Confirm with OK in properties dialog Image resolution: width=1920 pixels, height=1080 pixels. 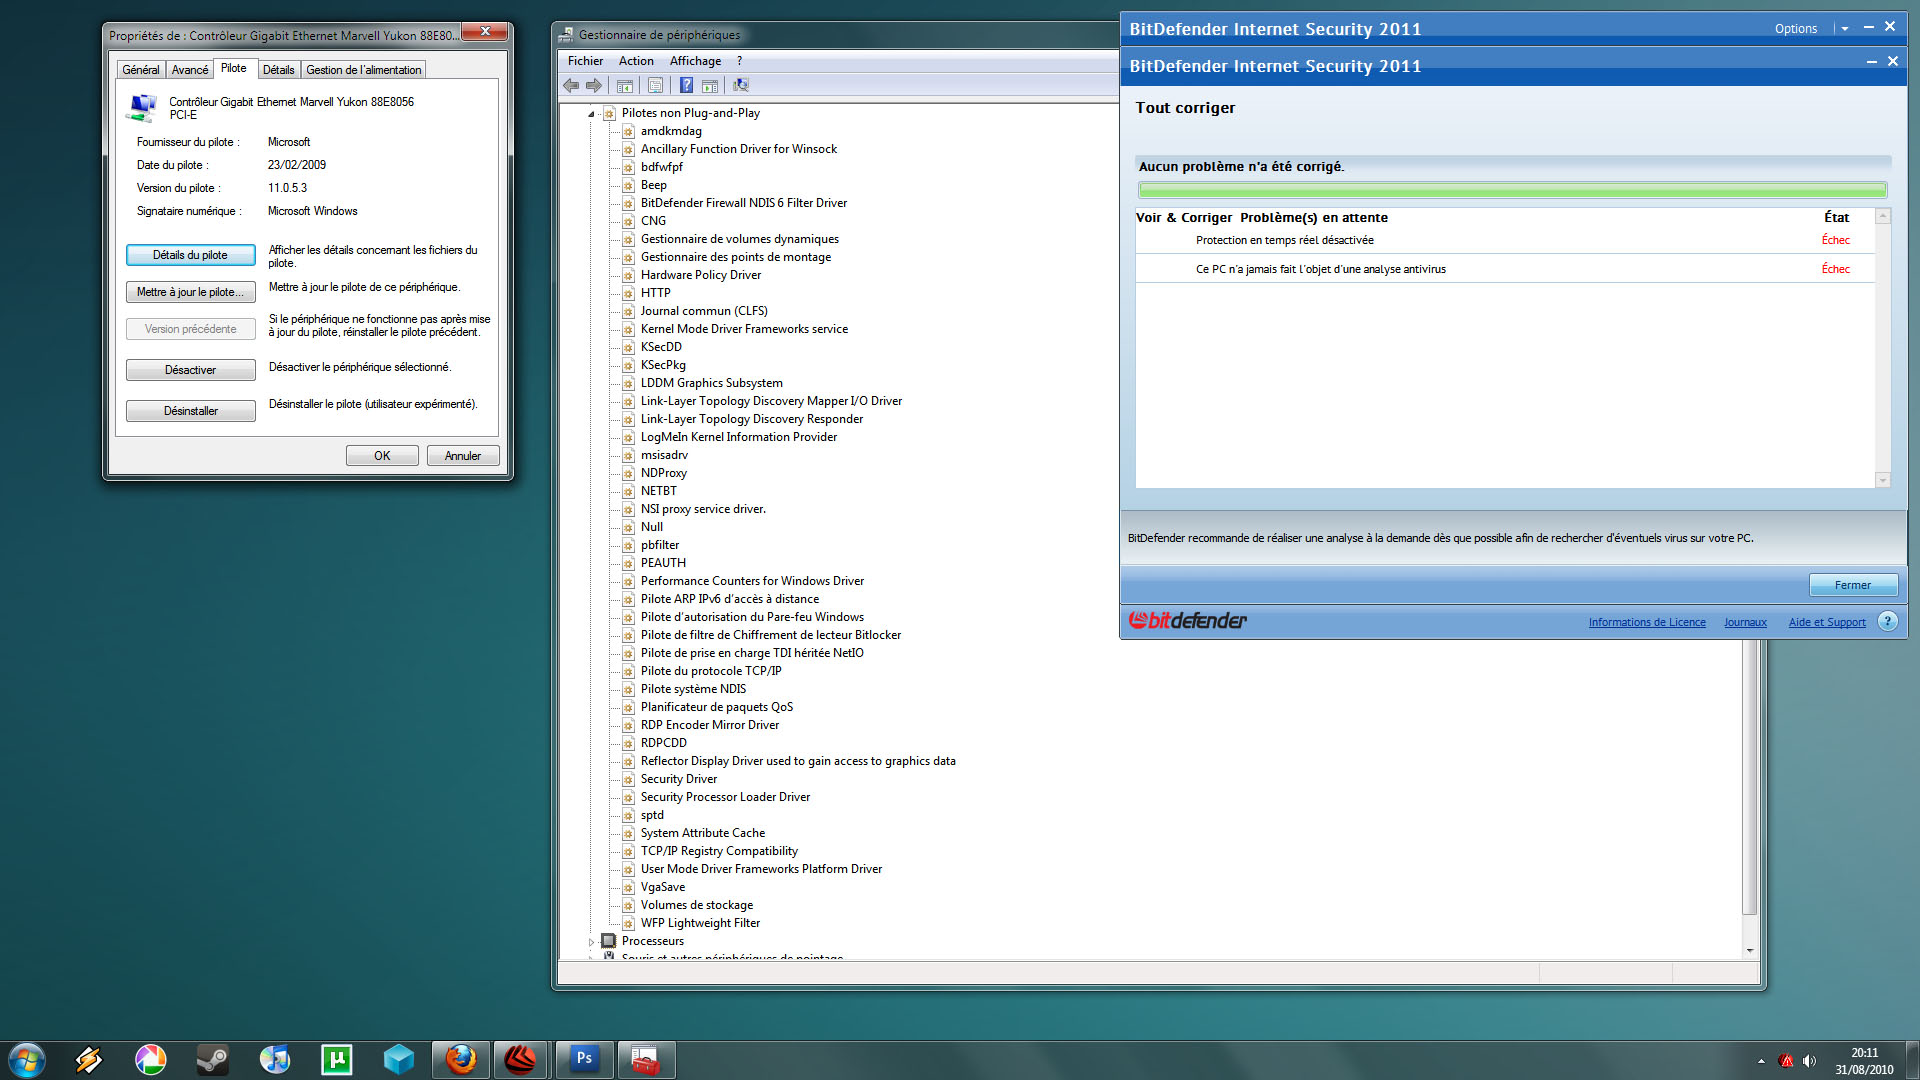pyautogui.click(x=382, y=456)
